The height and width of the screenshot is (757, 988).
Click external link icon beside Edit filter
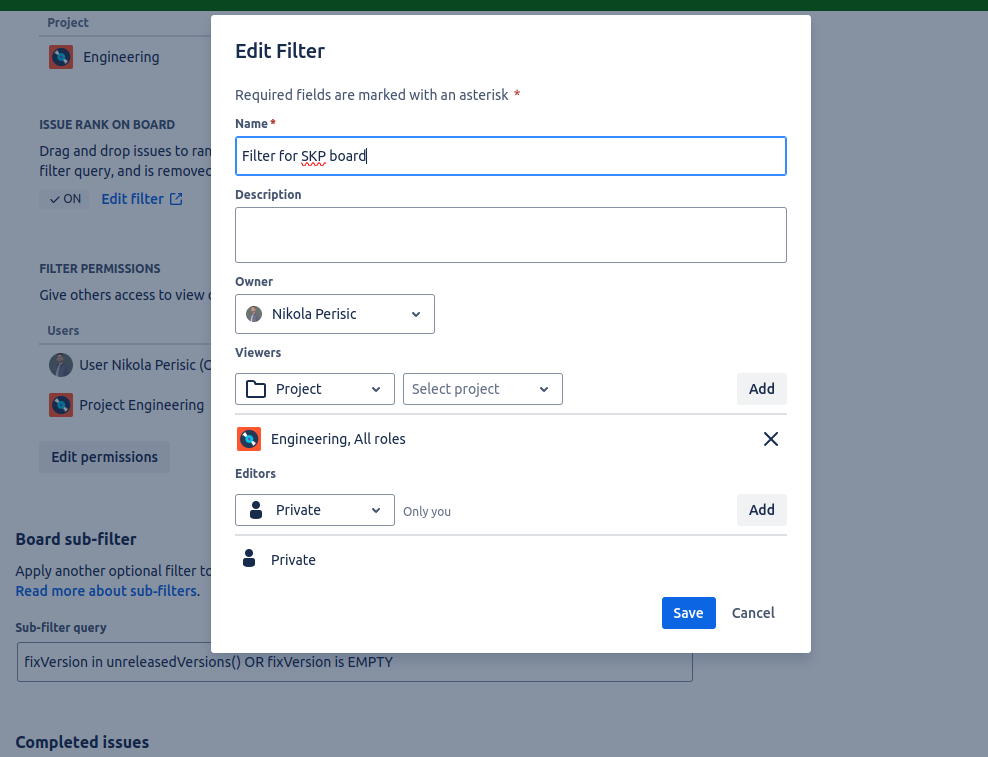pyautogui.click(x=176, y=199)
